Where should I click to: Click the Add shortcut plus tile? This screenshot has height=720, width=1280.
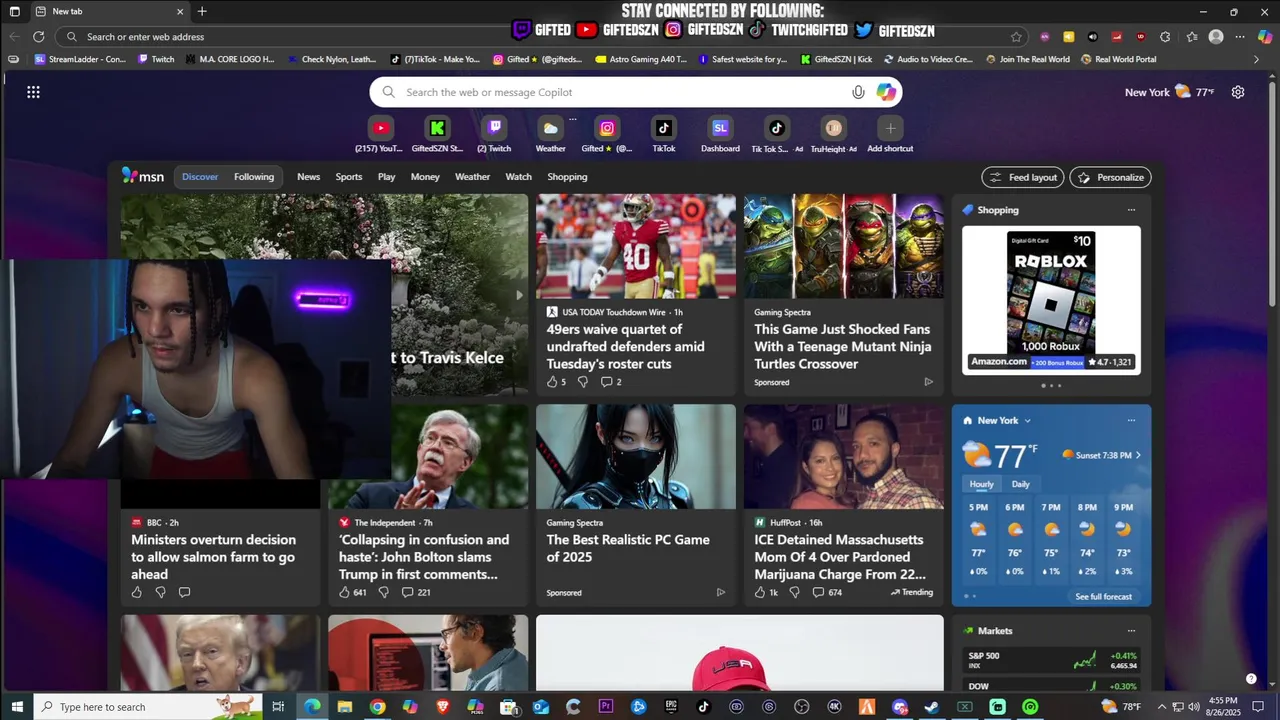tap(890, 134)
